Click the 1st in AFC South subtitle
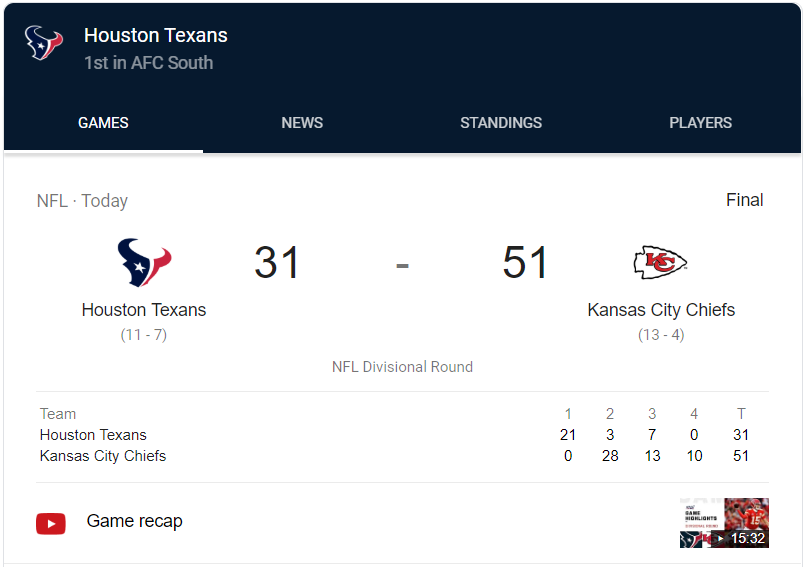Viewport: 807px width, 567px height. click(148, 63)
